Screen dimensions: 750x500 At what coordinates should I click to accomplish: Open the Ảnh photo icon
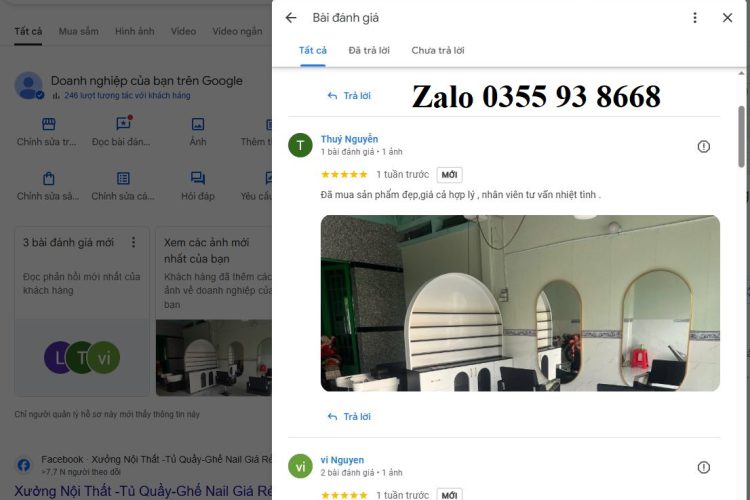(198, 124)
